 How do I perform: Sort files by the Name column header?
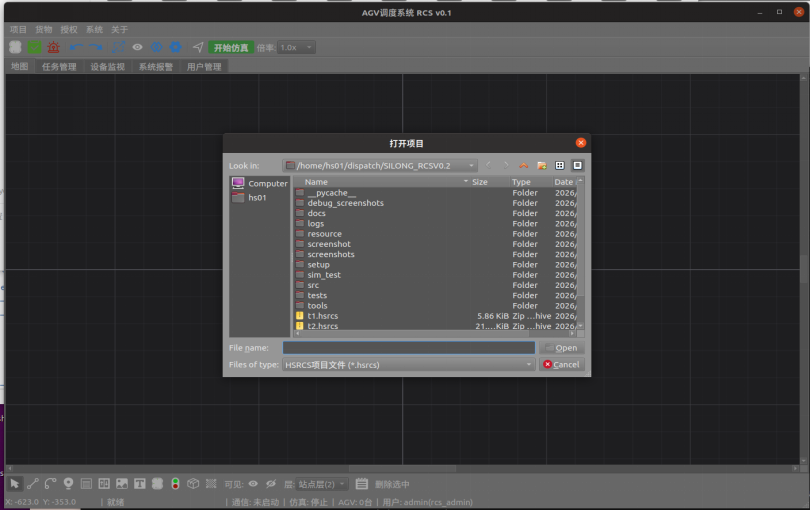tap(381, 182)
